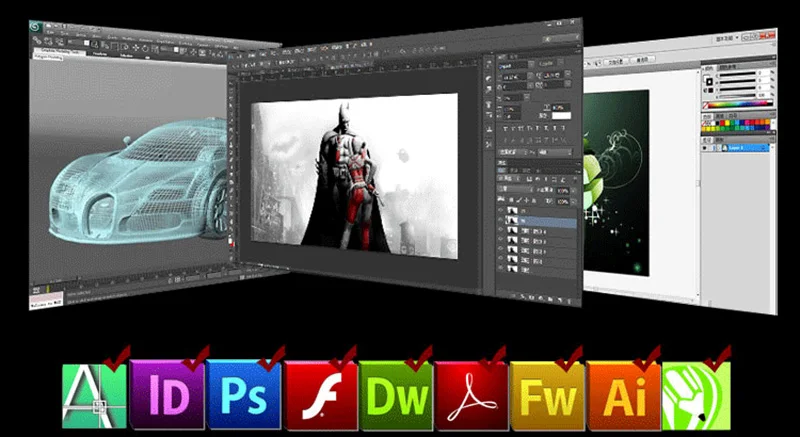Select the green Dw Dreamweaver icon
800x437 pixels.
pos(396,396)
